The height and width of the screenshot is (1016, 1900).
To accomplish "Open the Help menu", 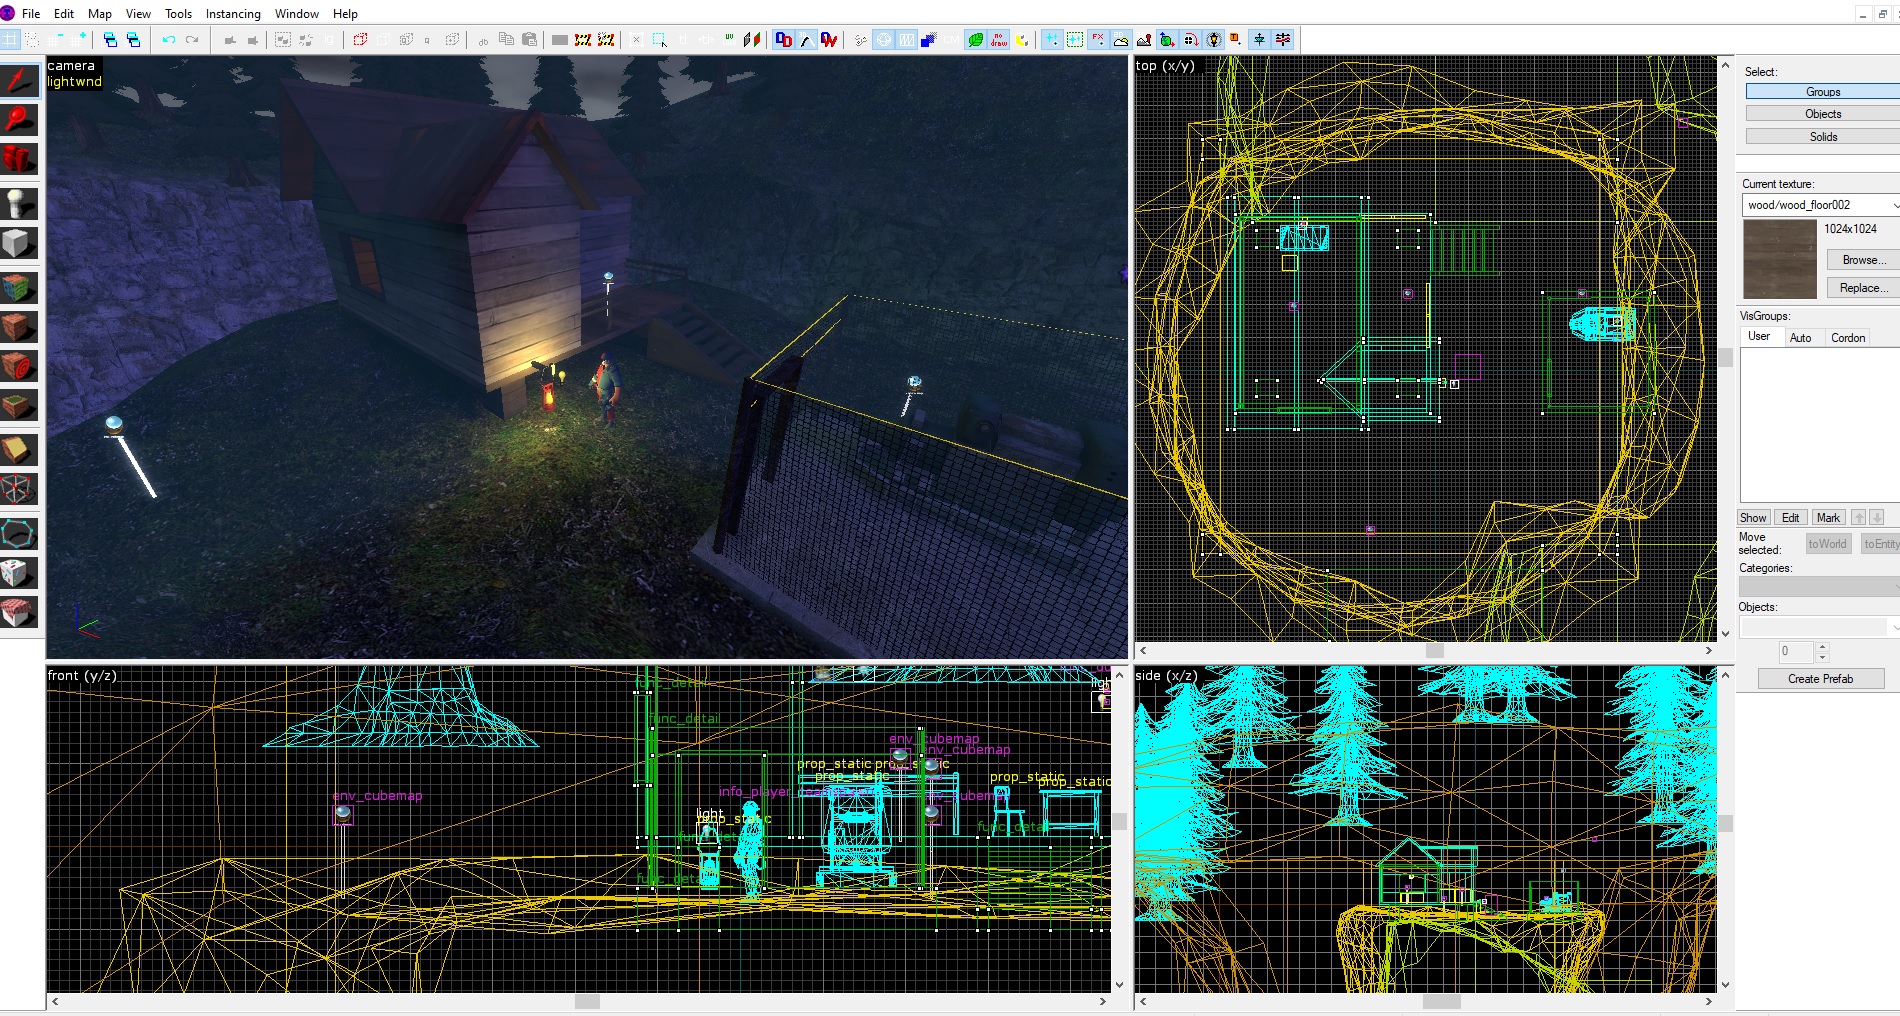I will tap(345, 14).
